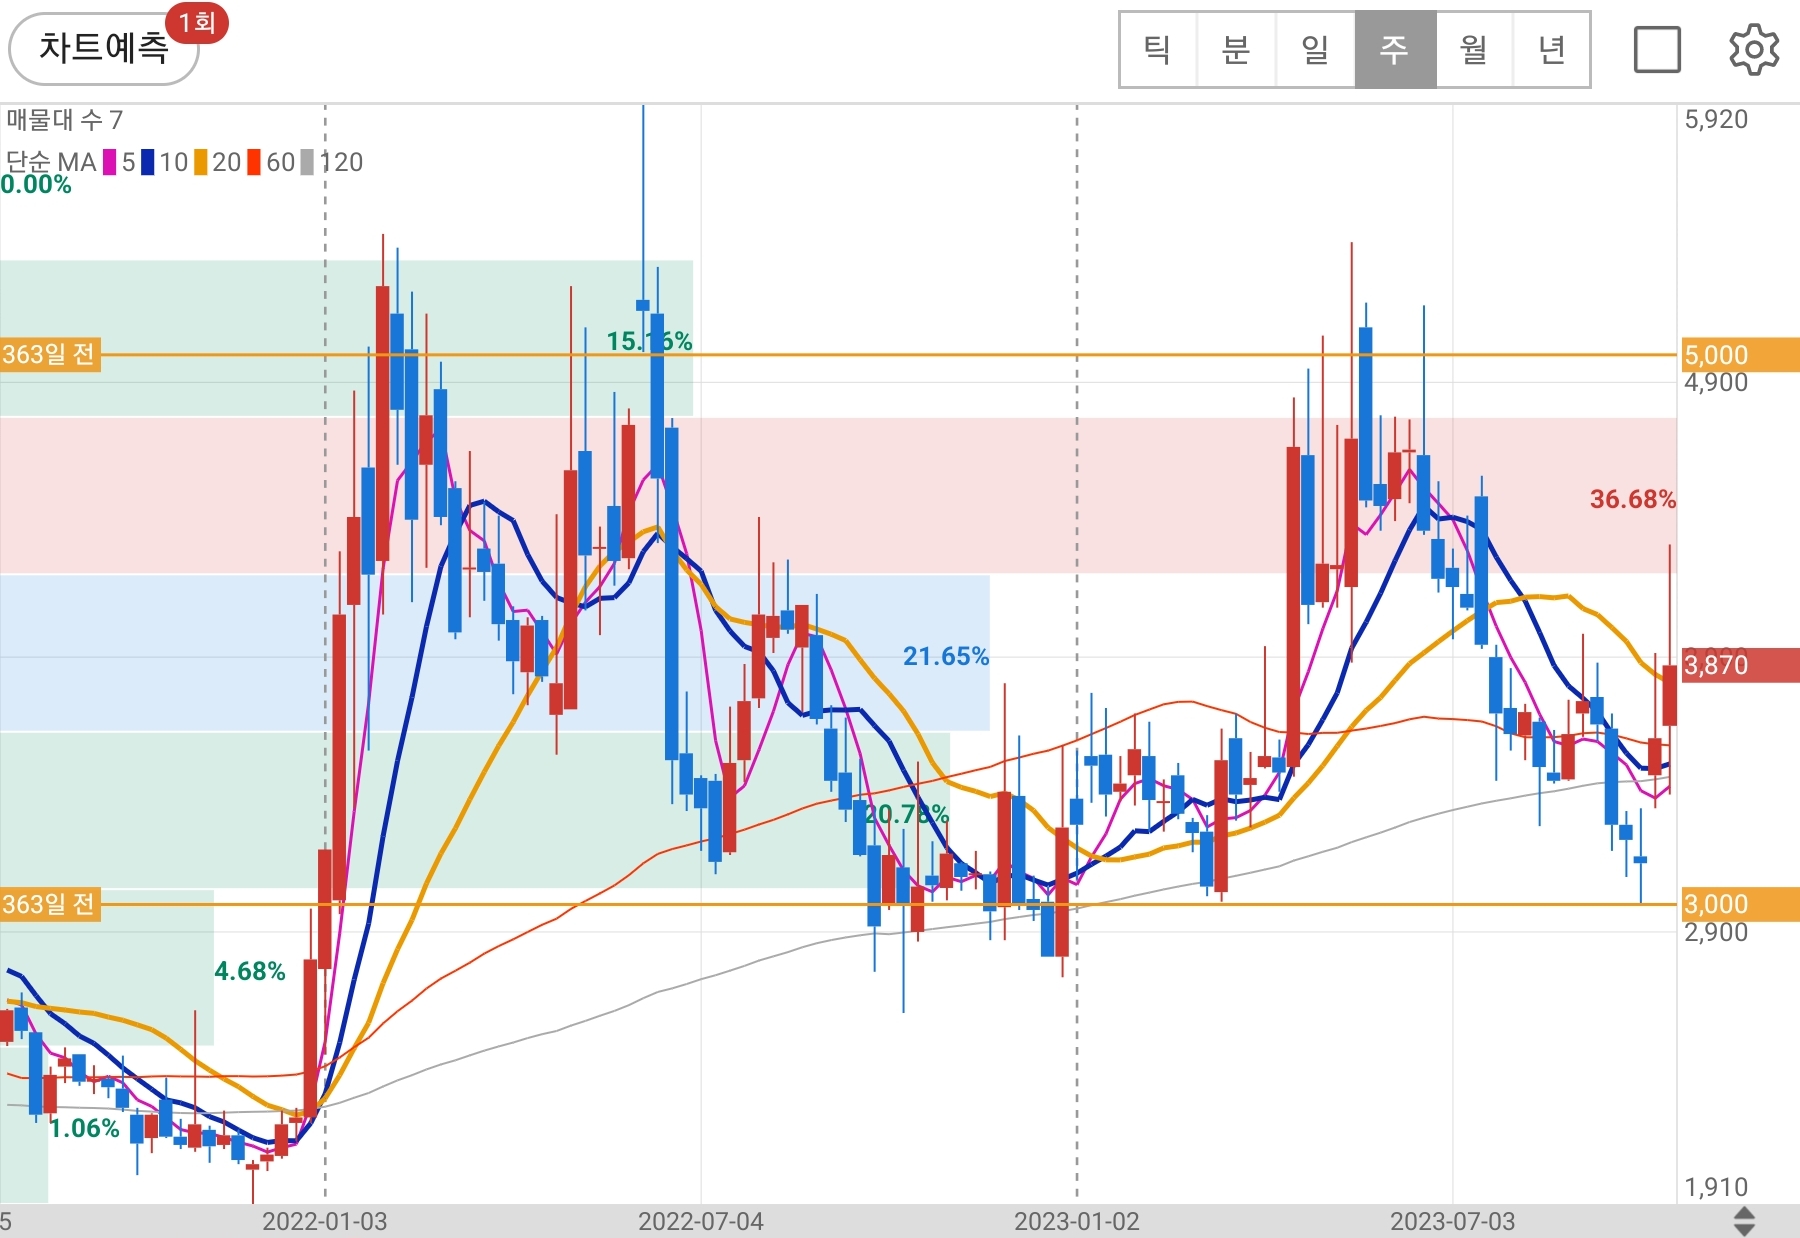This screenshot has height=1238, width=1800.
Task: Tap the fullscreen square icon
Action: [x=1657, y=49]
